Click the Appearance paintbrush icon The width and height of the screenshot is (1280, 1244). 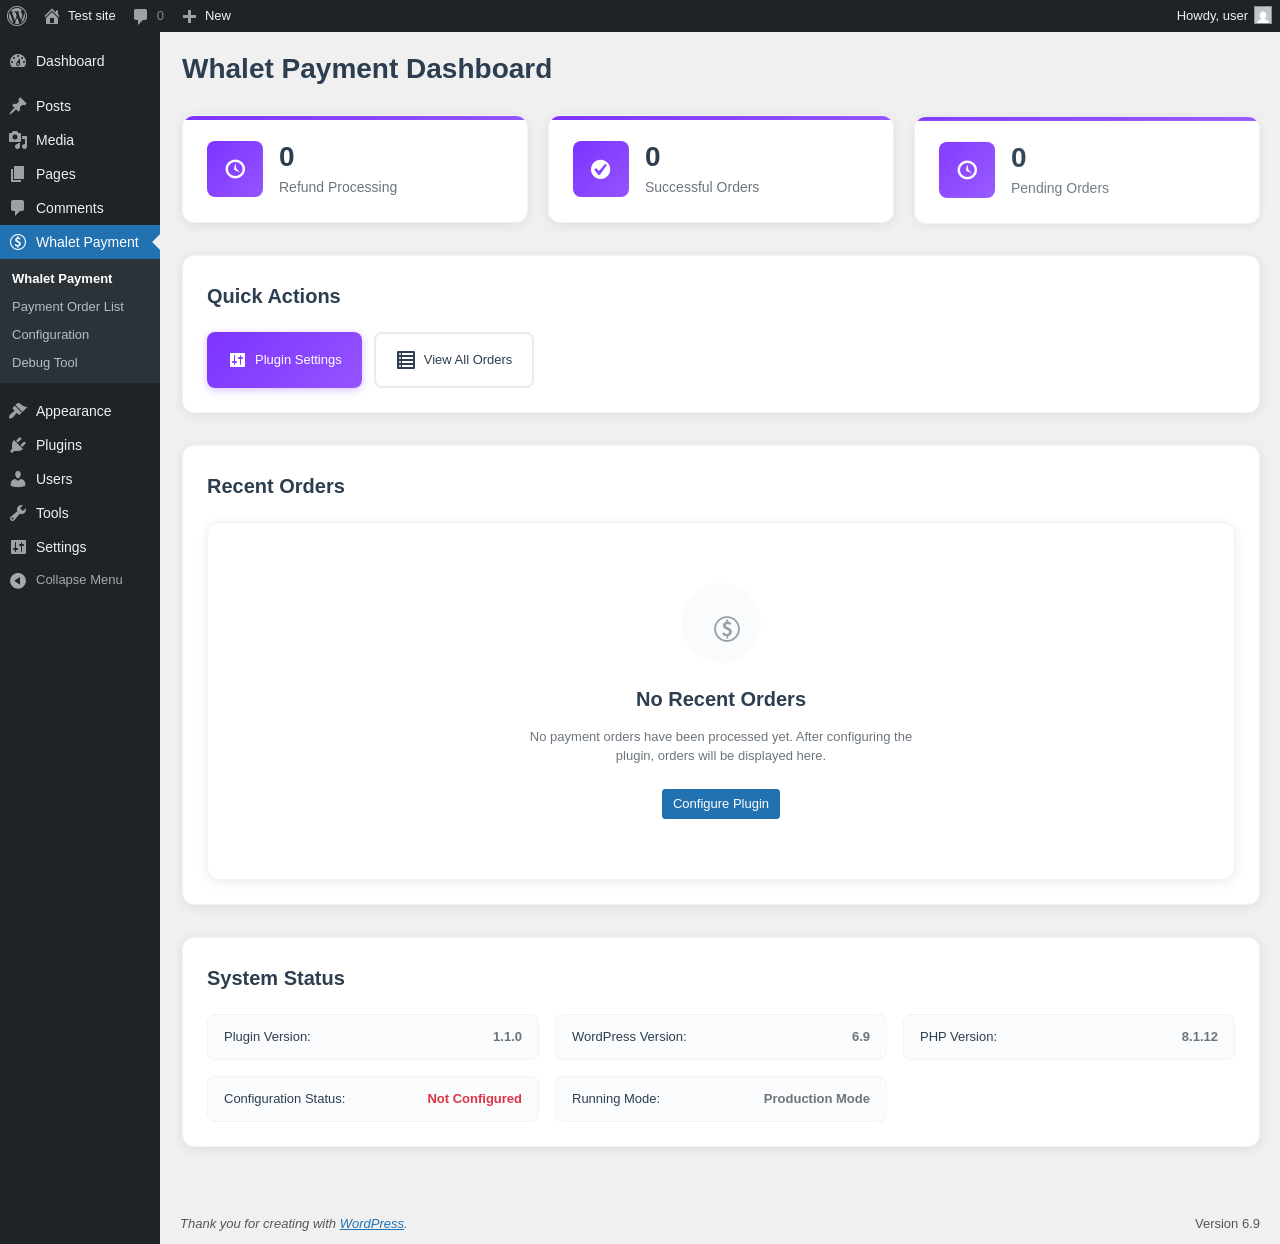coord(18,411)
